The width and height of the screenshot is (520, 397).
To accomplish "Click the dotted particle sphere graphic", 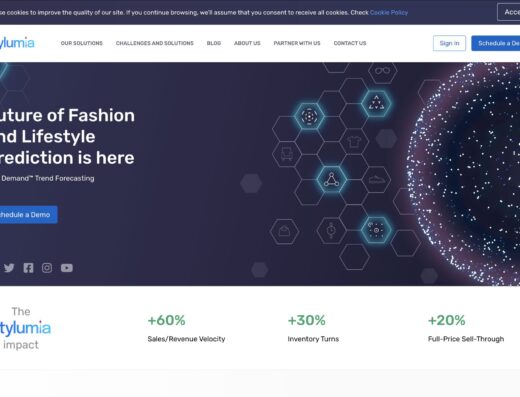I will (x=464, y=174).
